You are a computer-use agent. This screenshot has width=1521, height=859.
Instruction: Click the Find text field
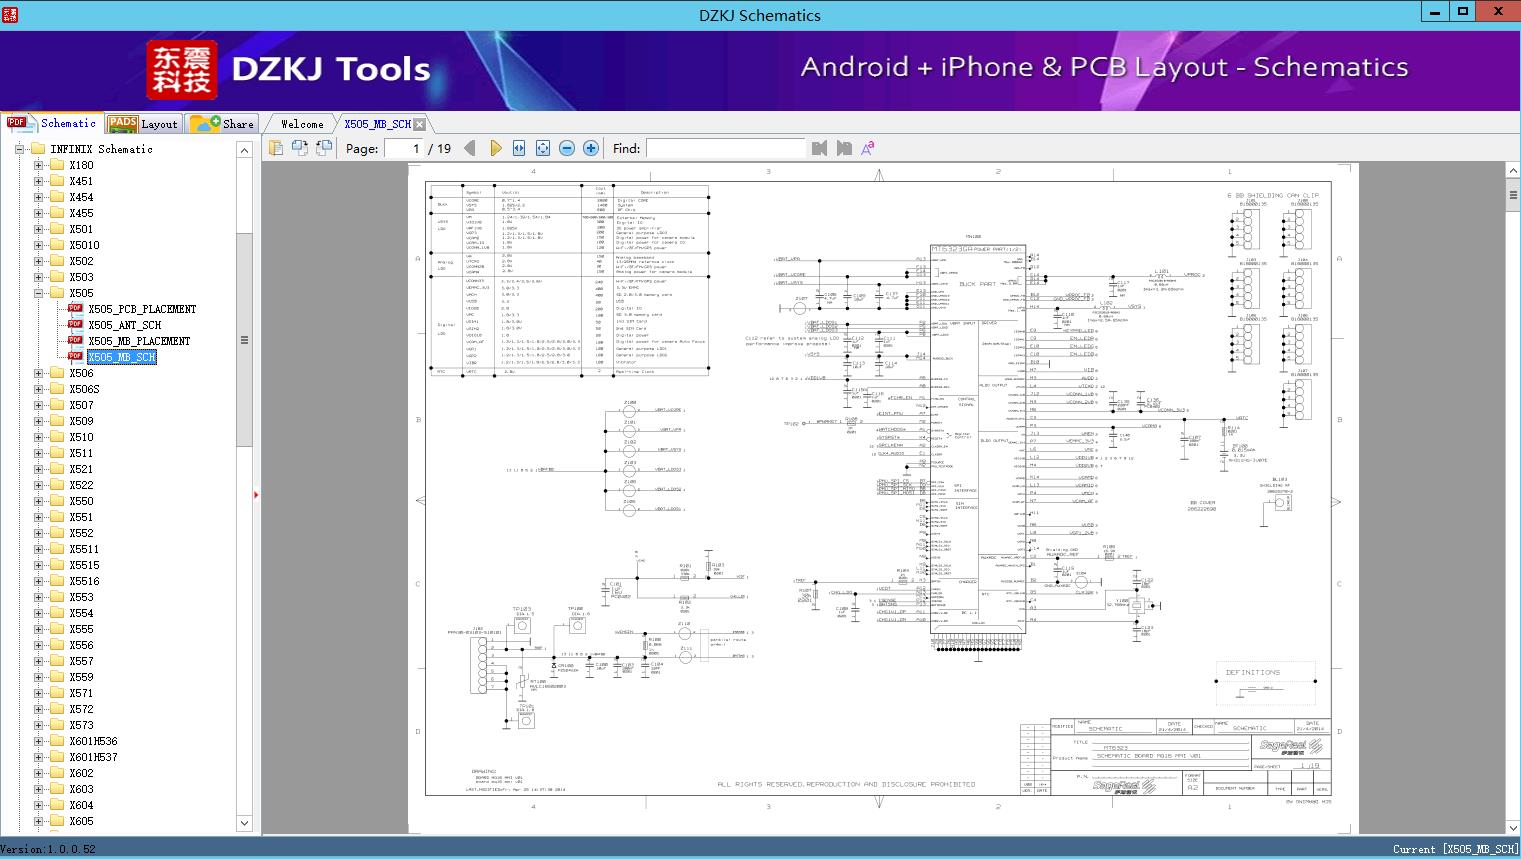pyautogui.click(x=725, y=148)
